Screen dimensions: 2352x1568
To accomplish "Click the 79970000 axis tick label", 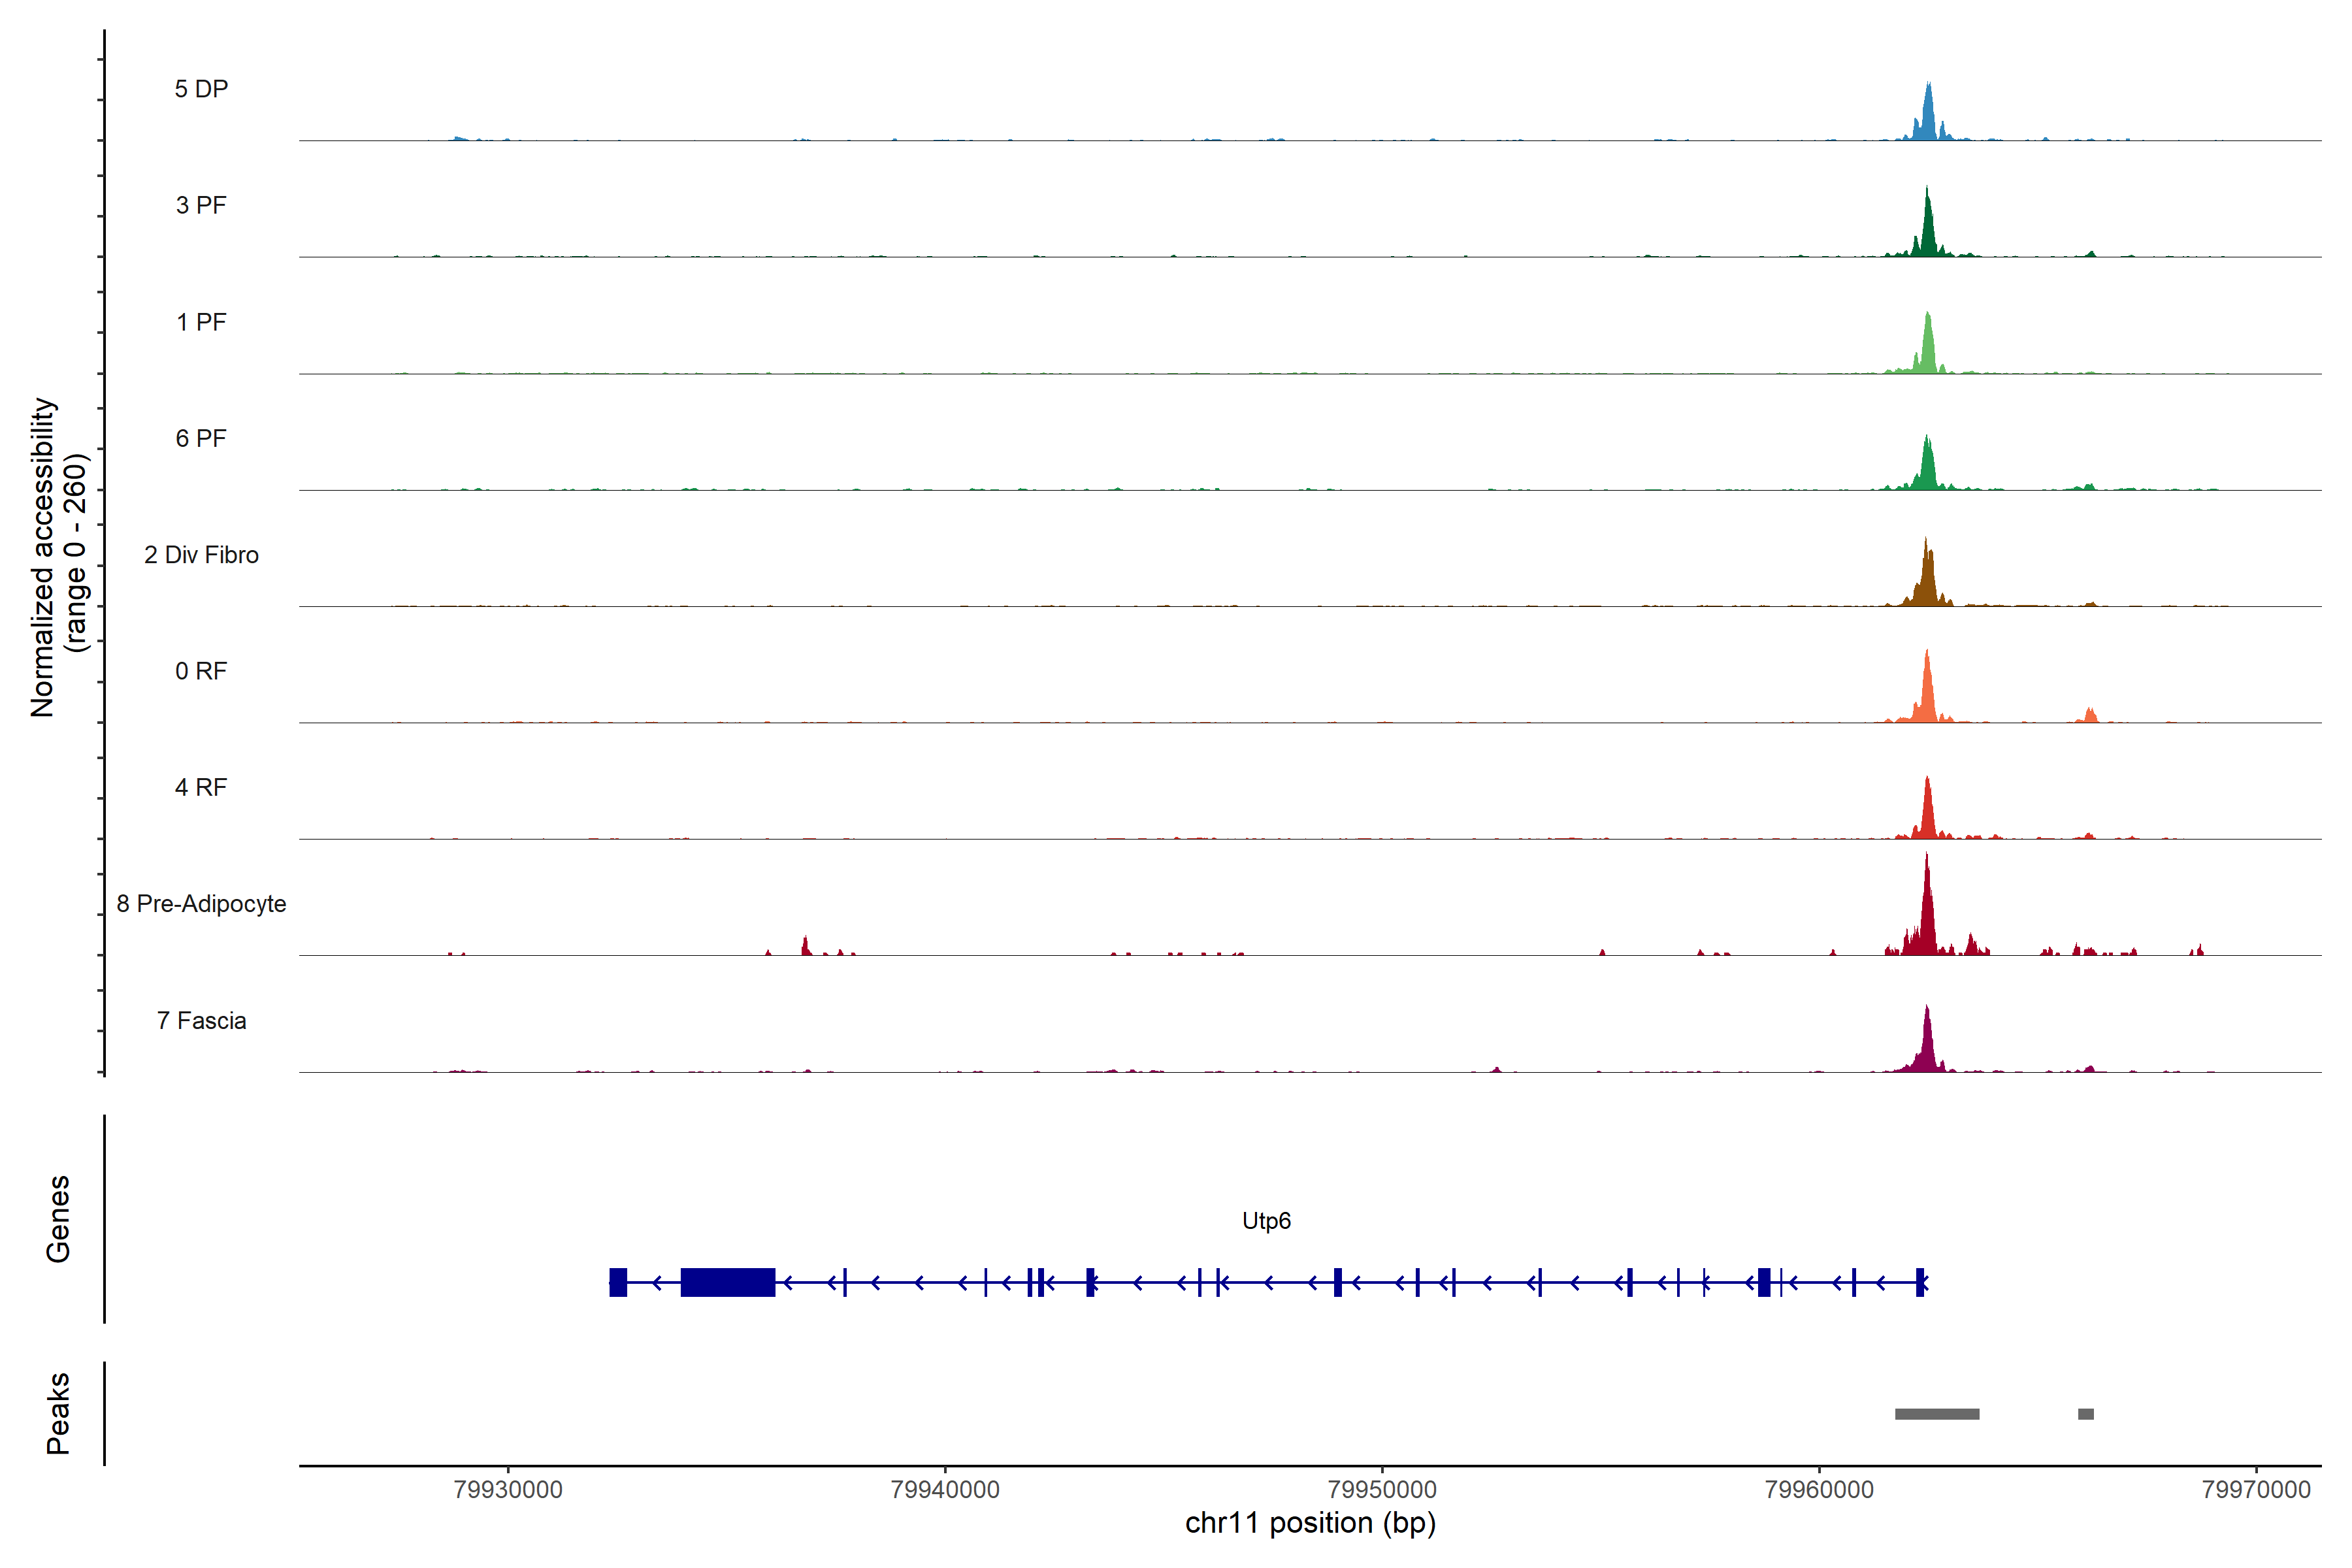I will click(x=2256, y=1489).
